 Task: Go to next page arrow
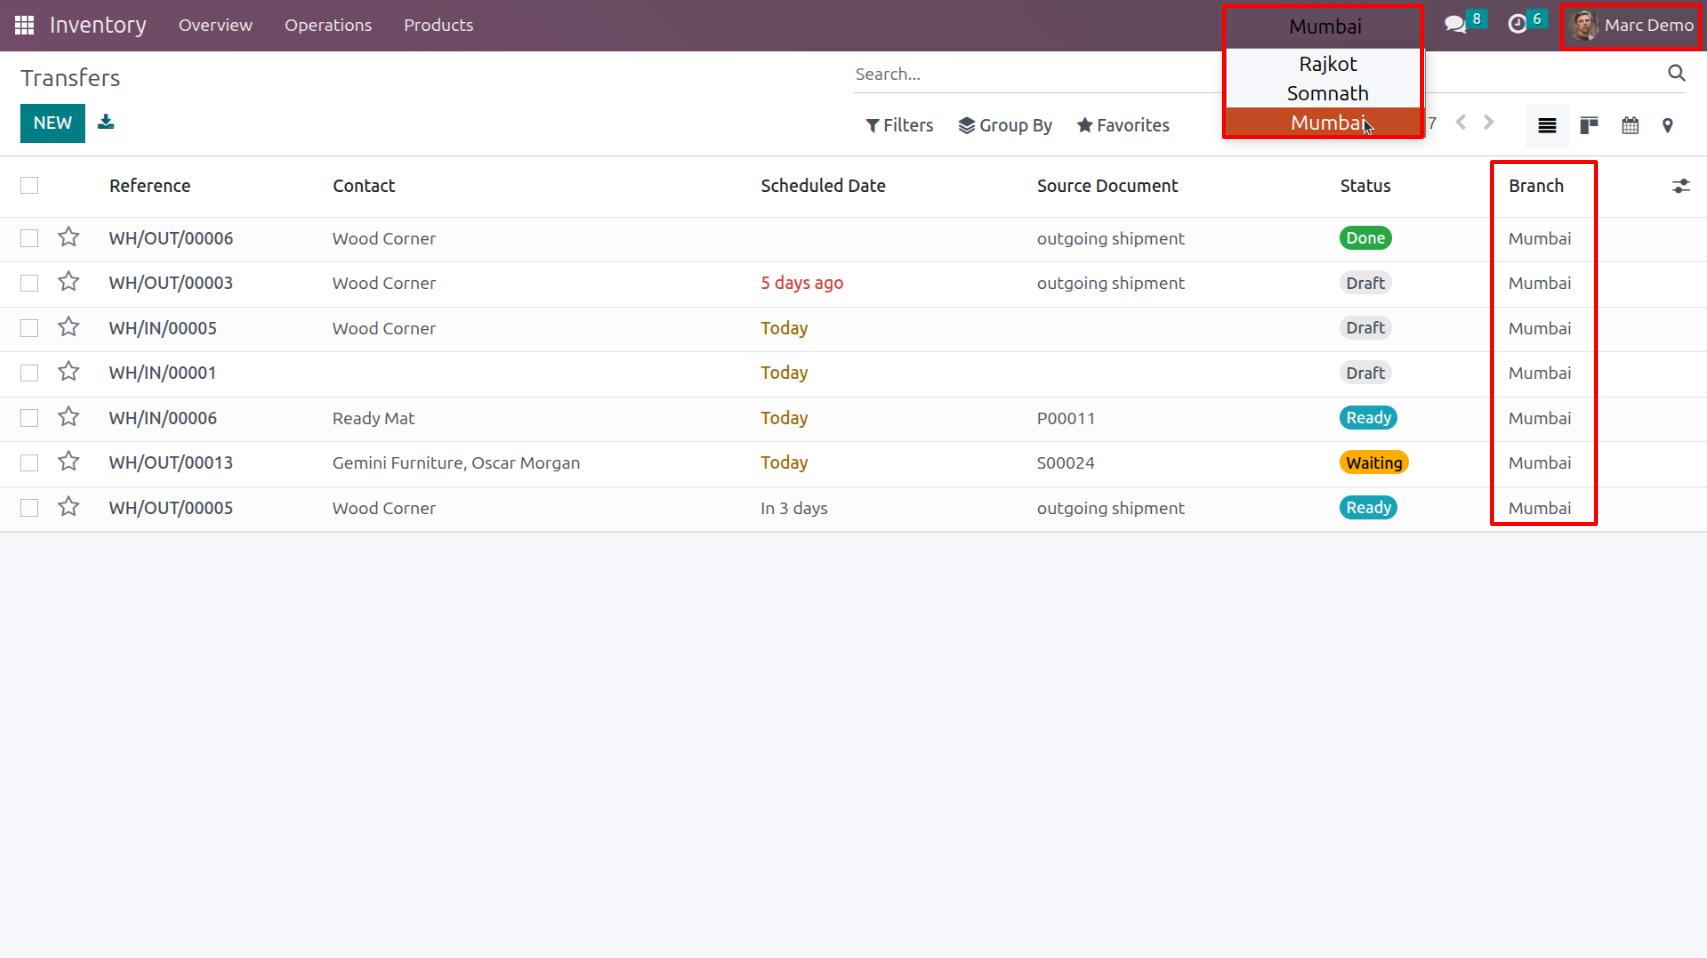click(1489, 122)
